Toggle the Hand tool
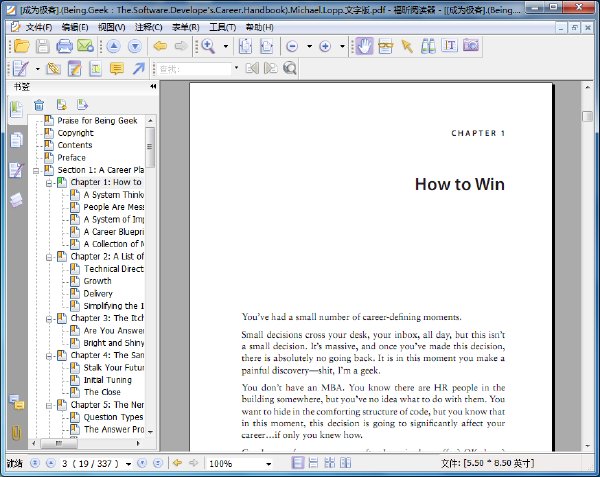The width and height of the screenshot is (600, 477). tap(364, 46)
